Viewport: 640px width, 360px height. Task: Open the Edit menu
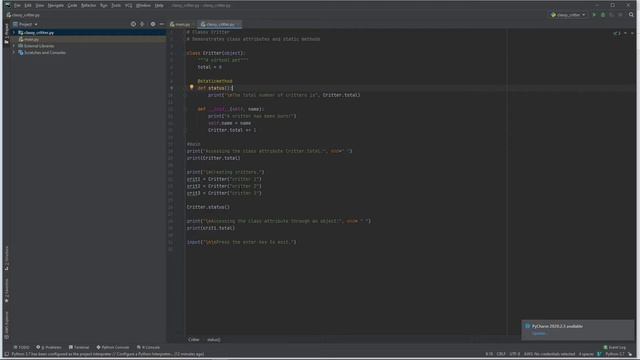click(x=28, y=6)
